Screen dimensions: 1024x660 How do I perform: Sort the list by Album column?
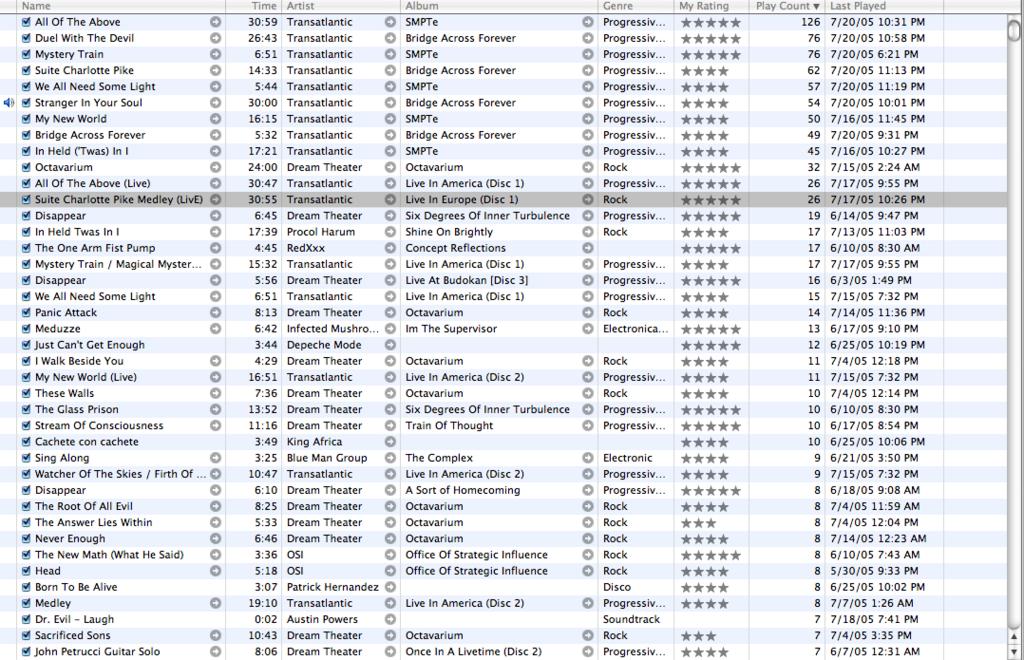click(x=499, y=6)
